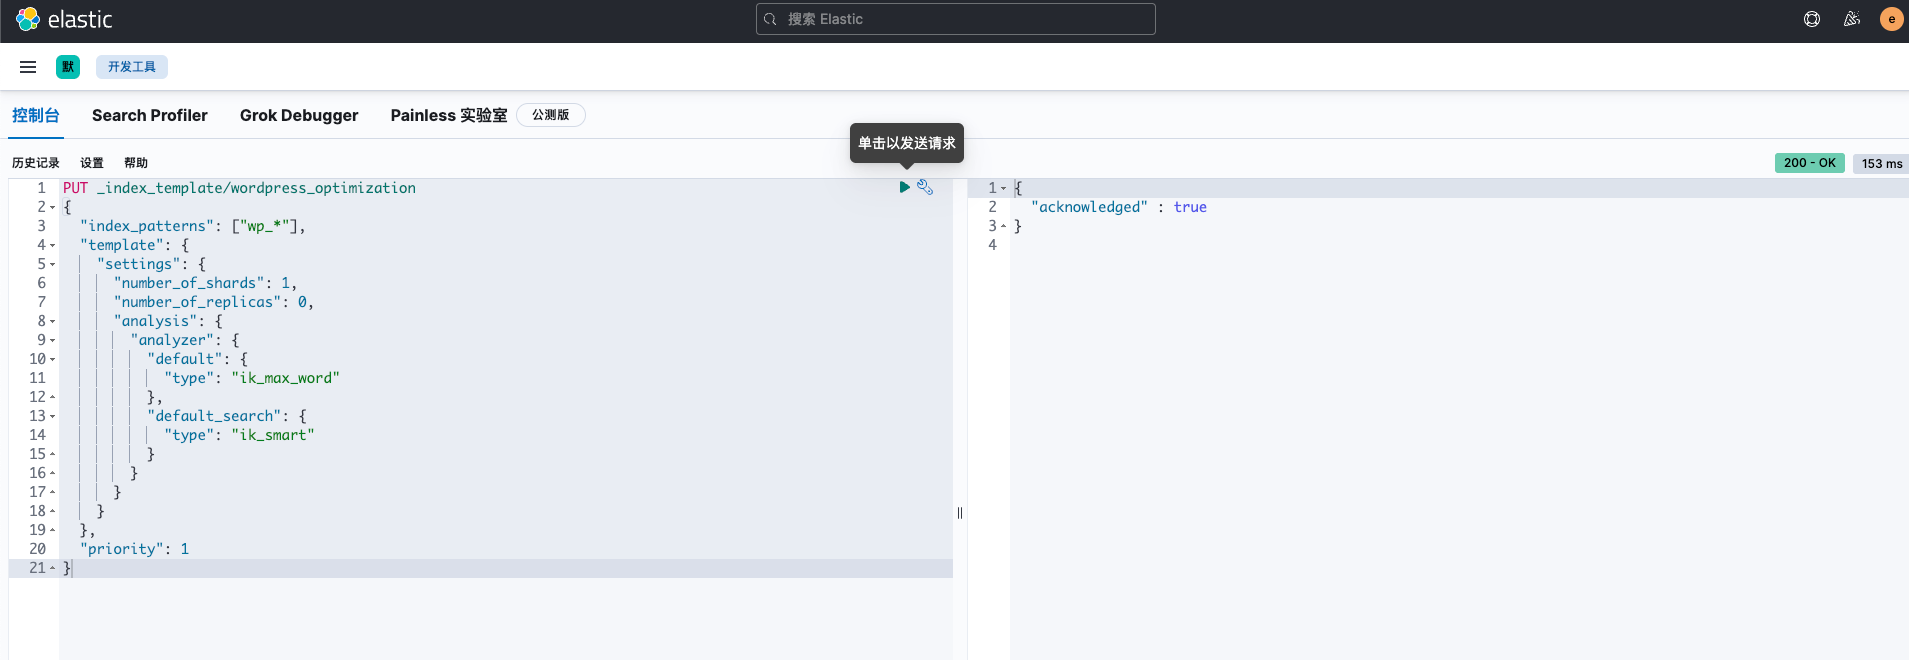
Task: Click the editor/response pane resize handle
Action: (x=960, y=513)
